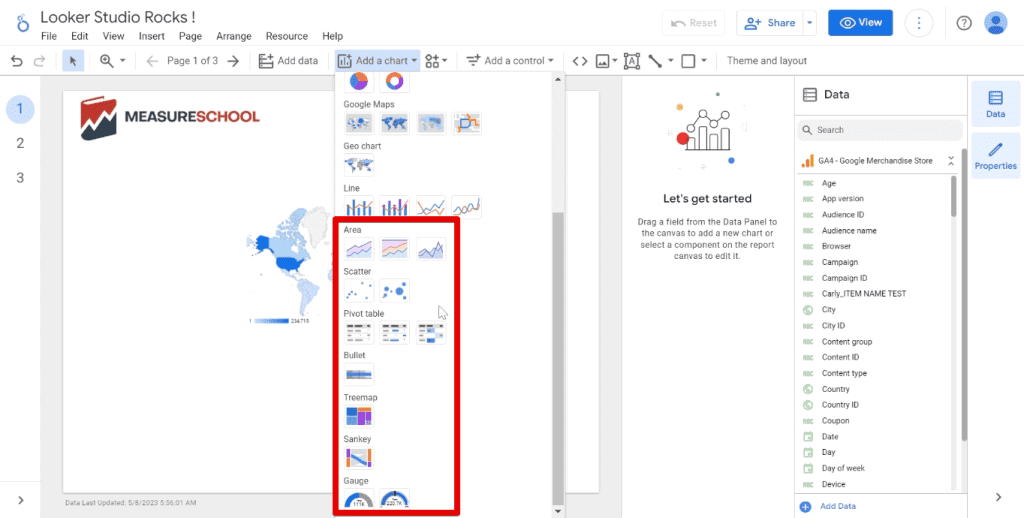Screen dimensions: 1024x518
Task: Expand the page list sidebar chevron
Action: click(20, 500)
